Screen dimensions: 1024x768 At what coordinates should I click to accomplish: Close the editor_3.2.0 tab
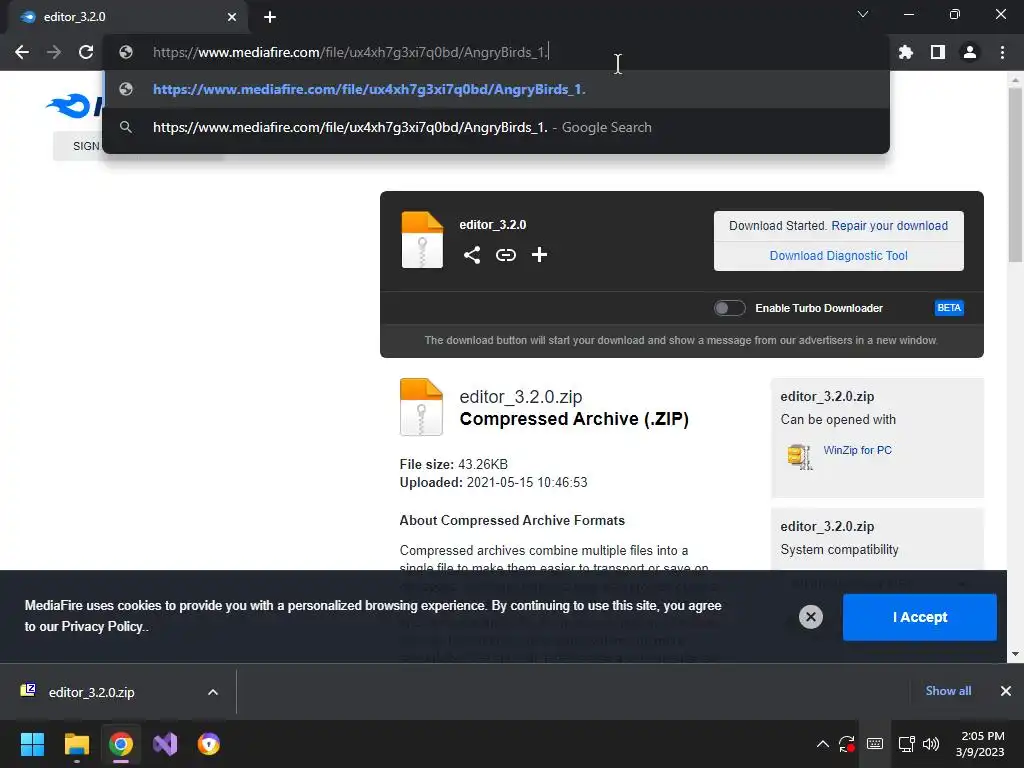click(x=232, y=17)
